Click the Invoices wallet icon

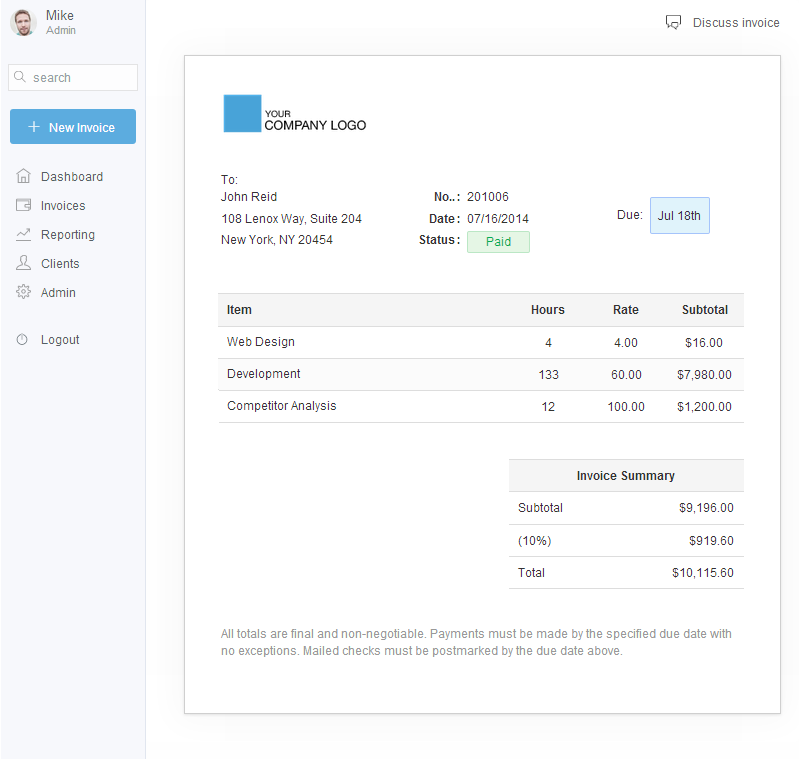23,205
